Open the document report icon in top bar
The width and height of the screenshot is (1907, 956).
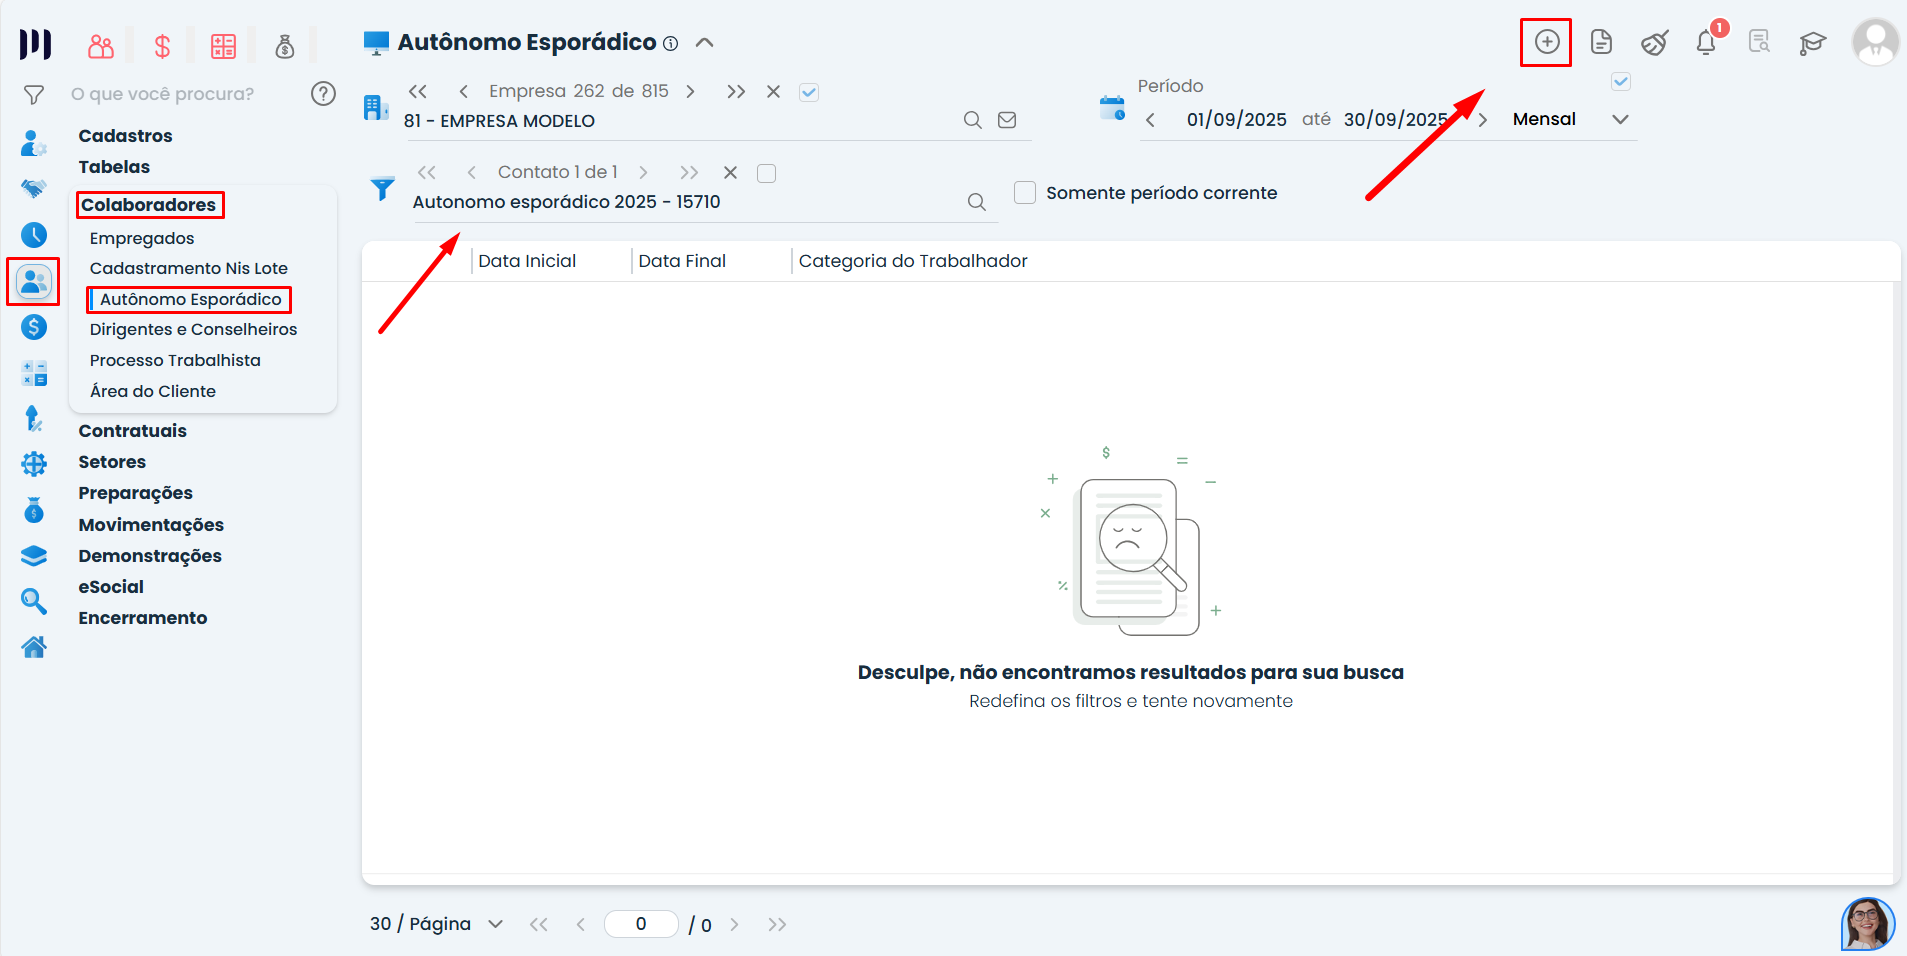click(x=1601, y=42)
